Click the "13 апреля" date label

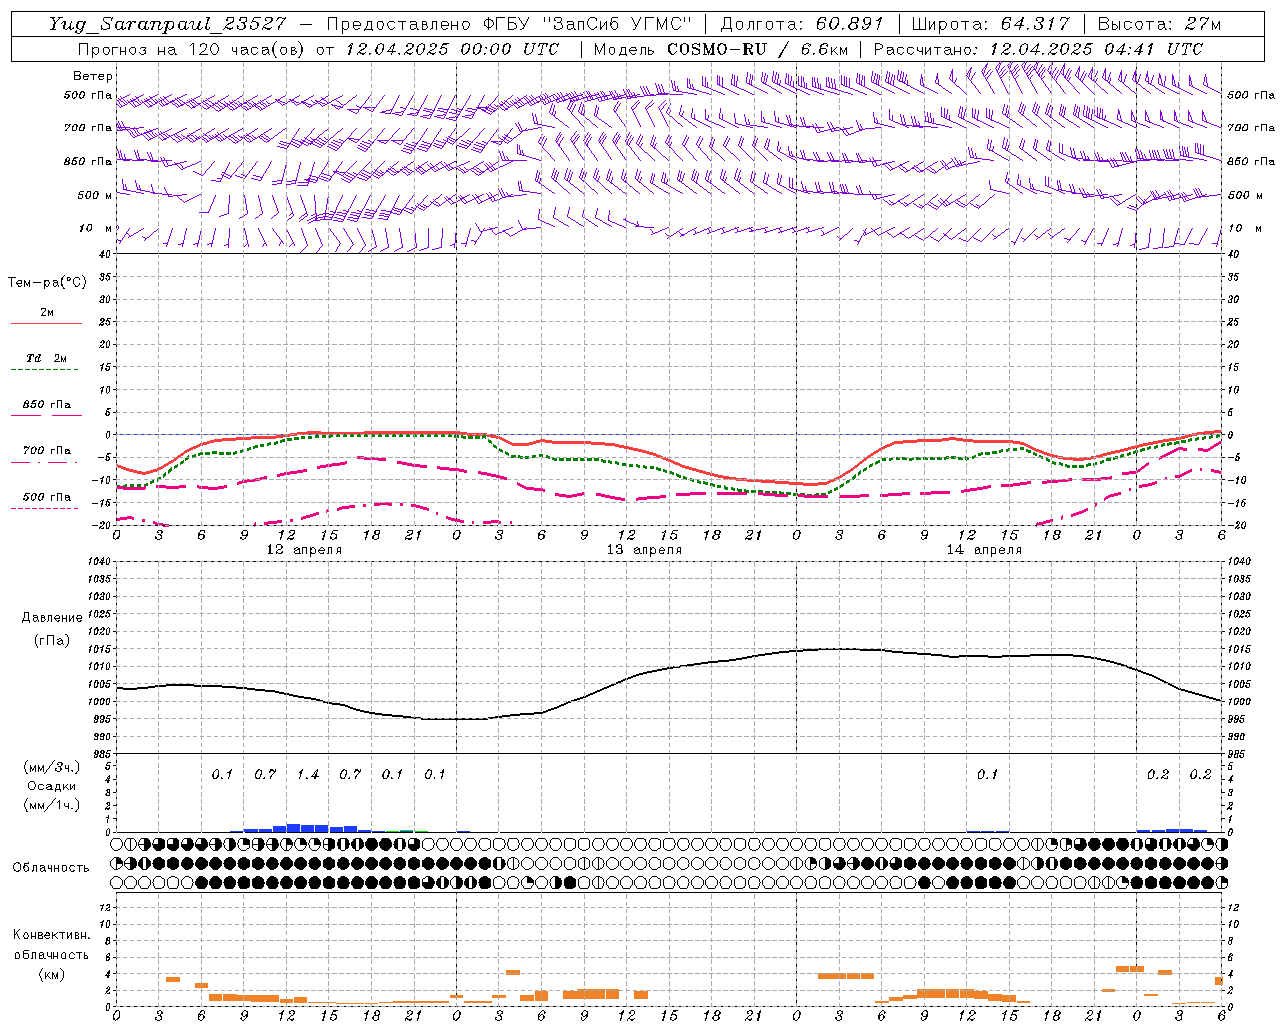(644, 550)
